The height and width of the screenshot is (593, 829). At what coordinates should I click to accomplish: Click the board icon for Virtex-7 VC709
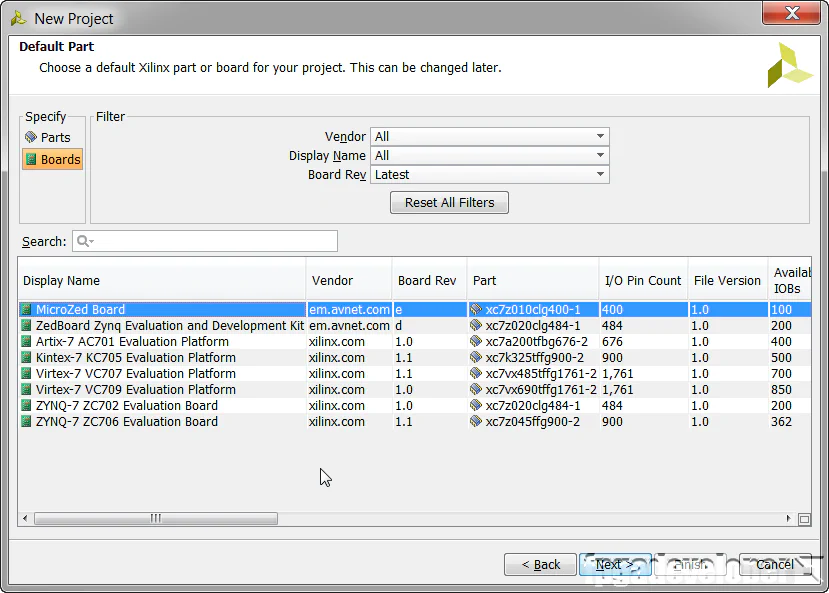coord(27,389)
